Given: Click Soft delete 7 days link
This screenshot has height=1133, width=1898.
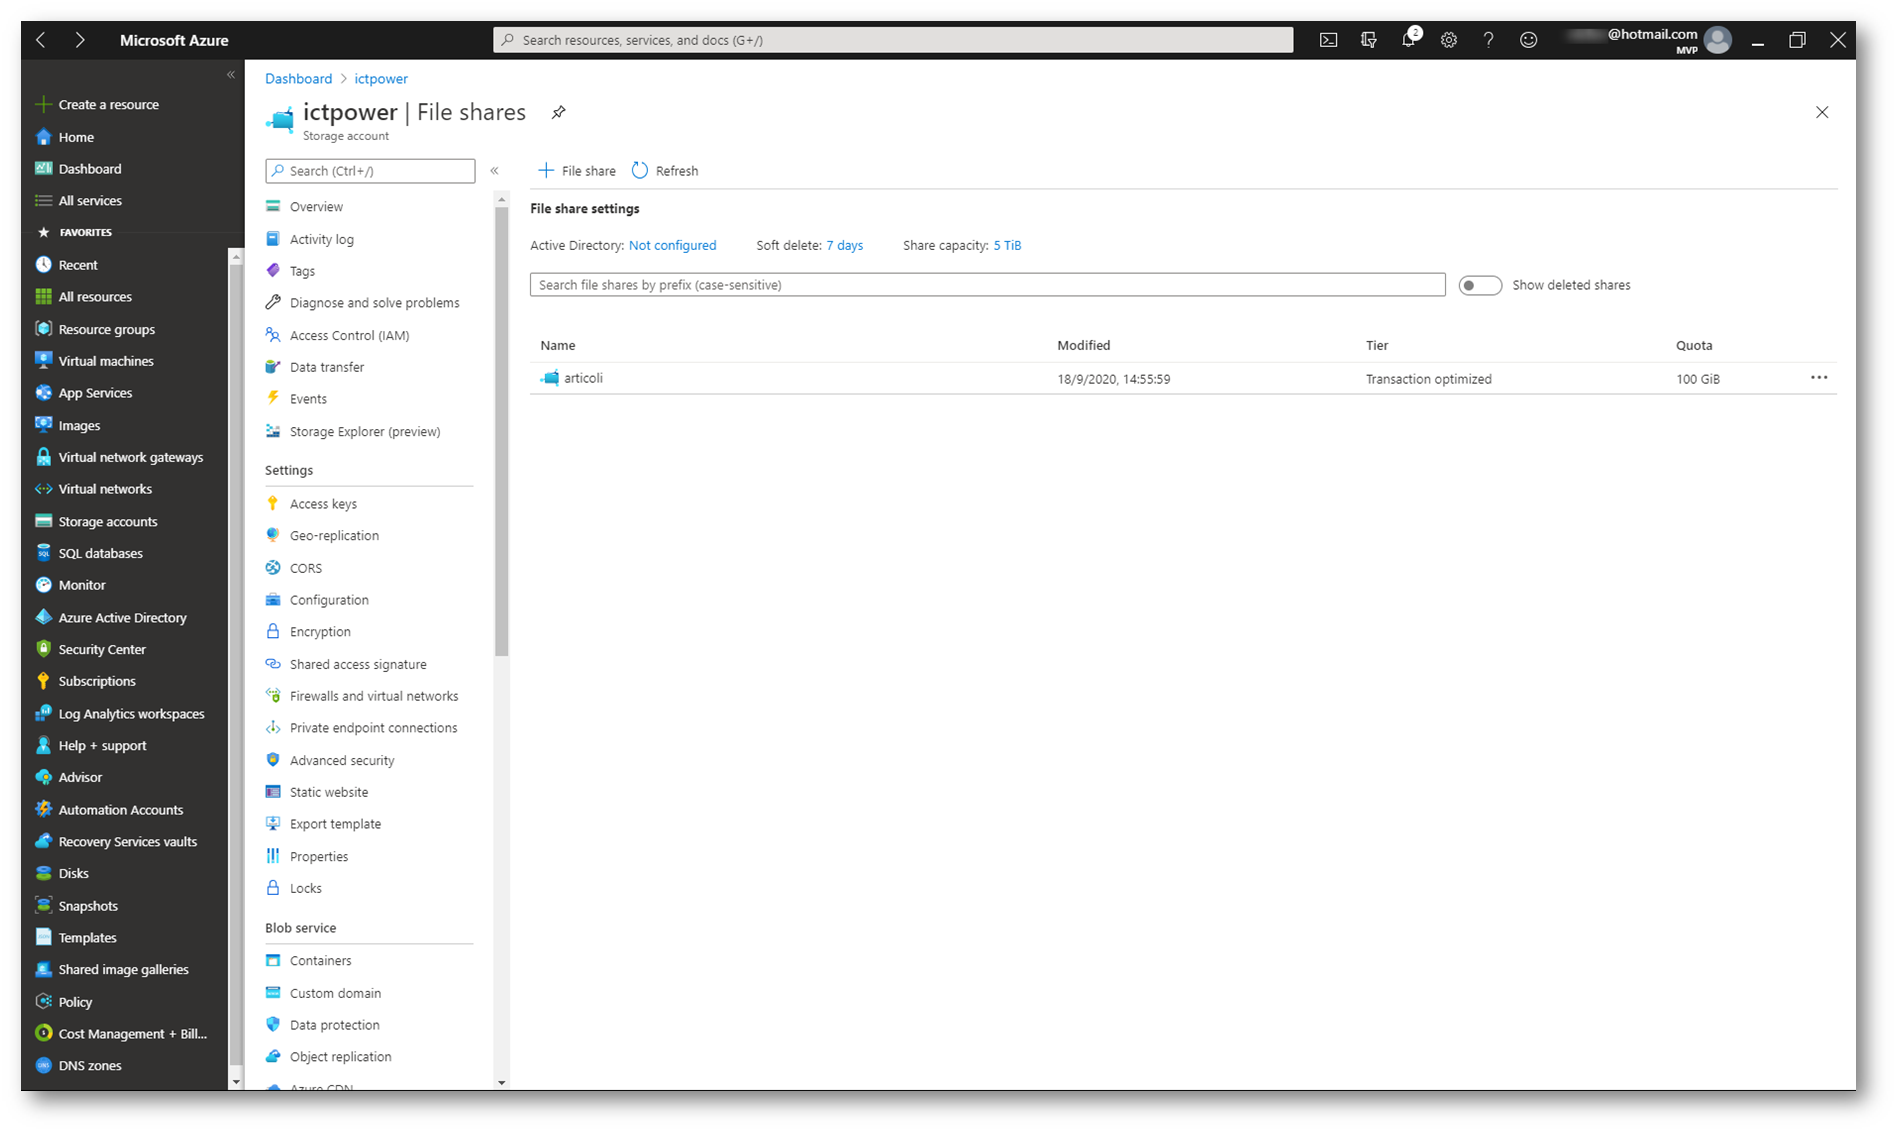Looking at the screenshot, I should [x=844, y=245].
